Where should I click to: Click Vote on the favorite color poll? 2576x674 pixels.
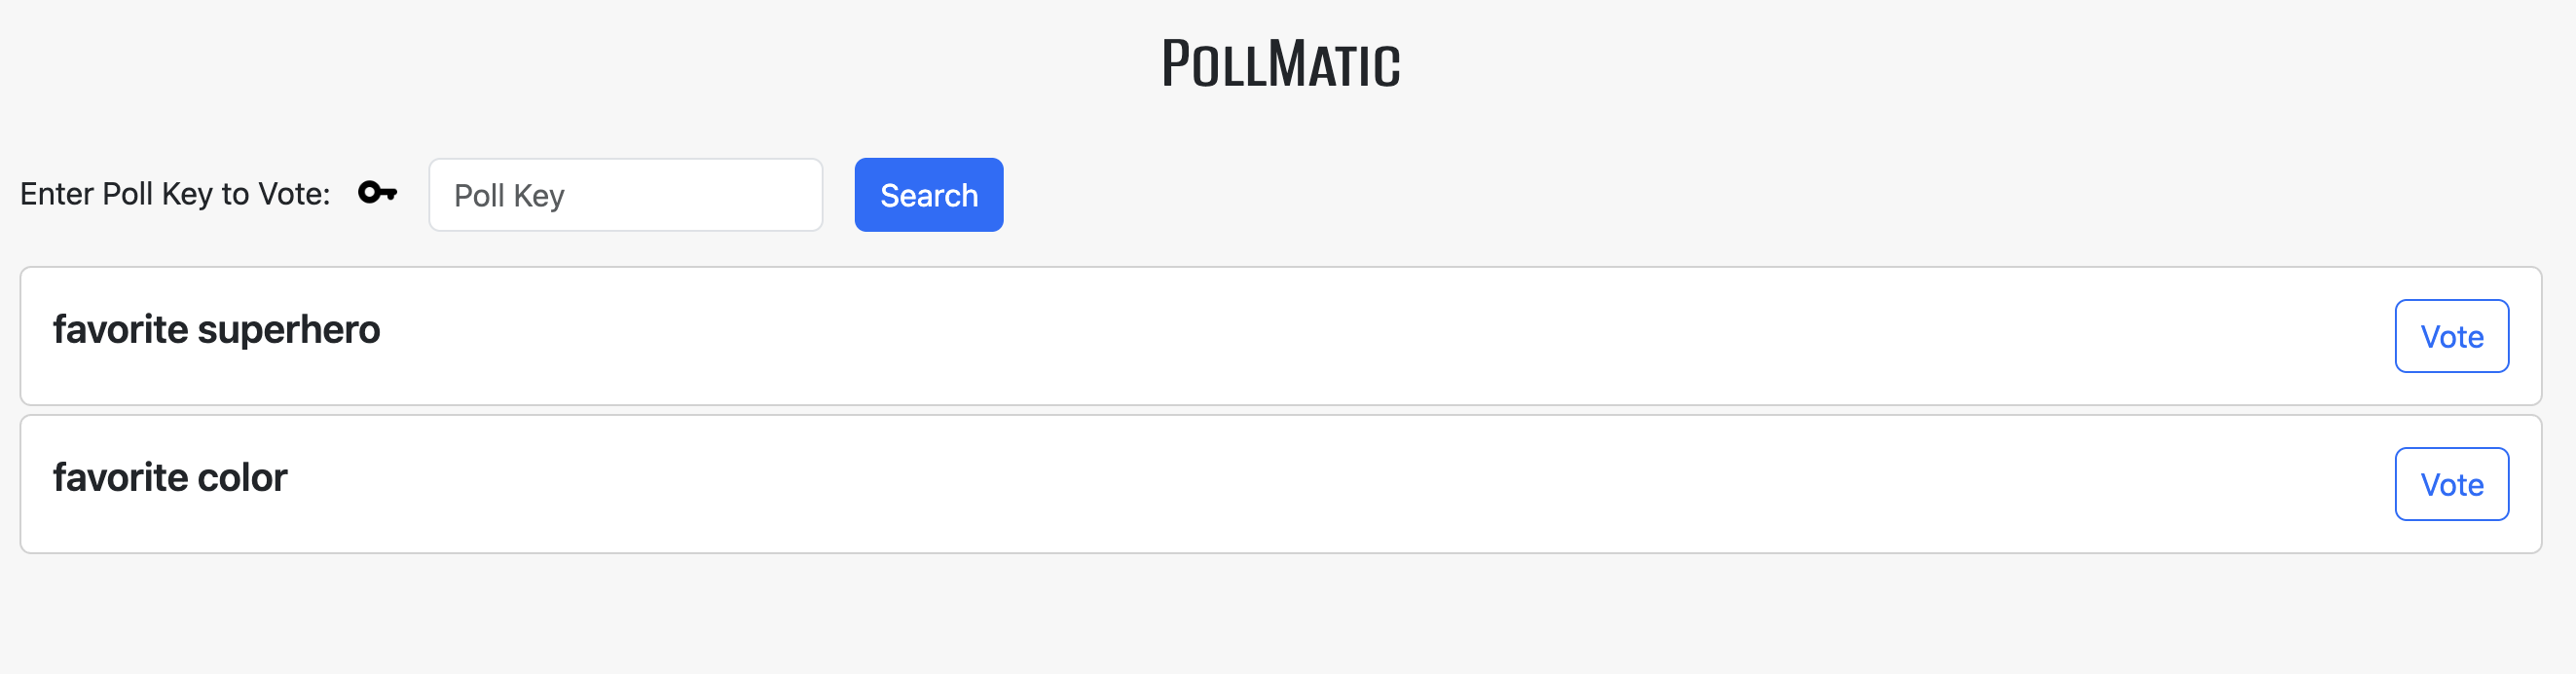[x=2451, y=484]
